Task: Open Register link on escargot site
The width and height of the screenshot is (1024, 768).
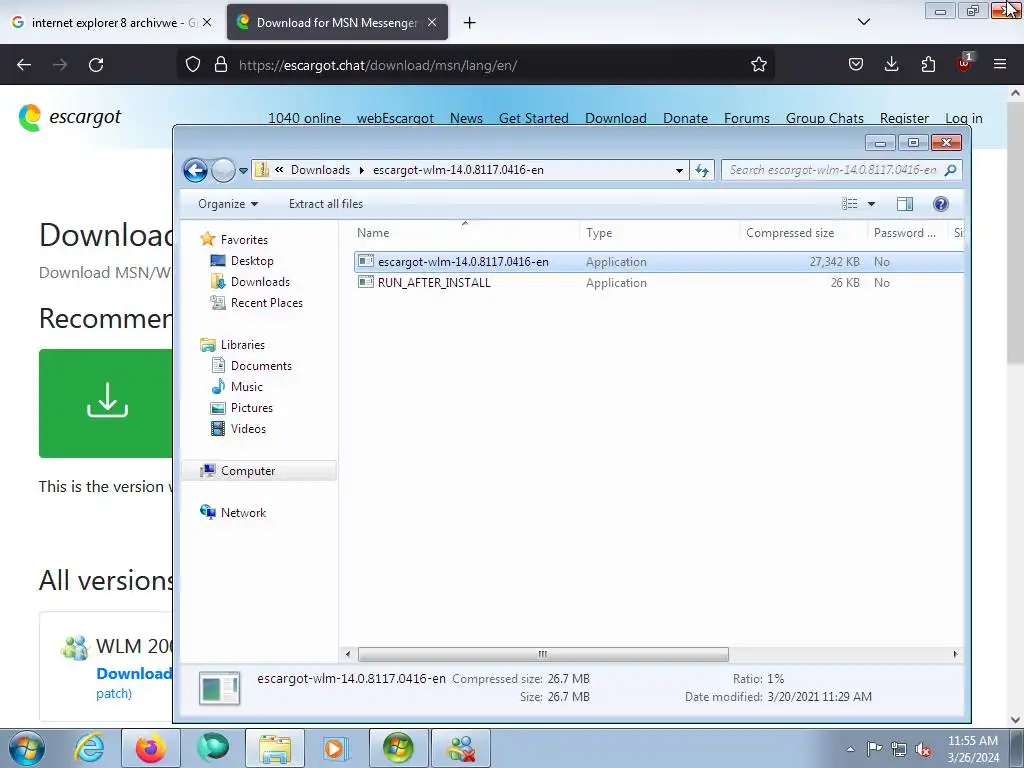Action: tap(904, 118)
